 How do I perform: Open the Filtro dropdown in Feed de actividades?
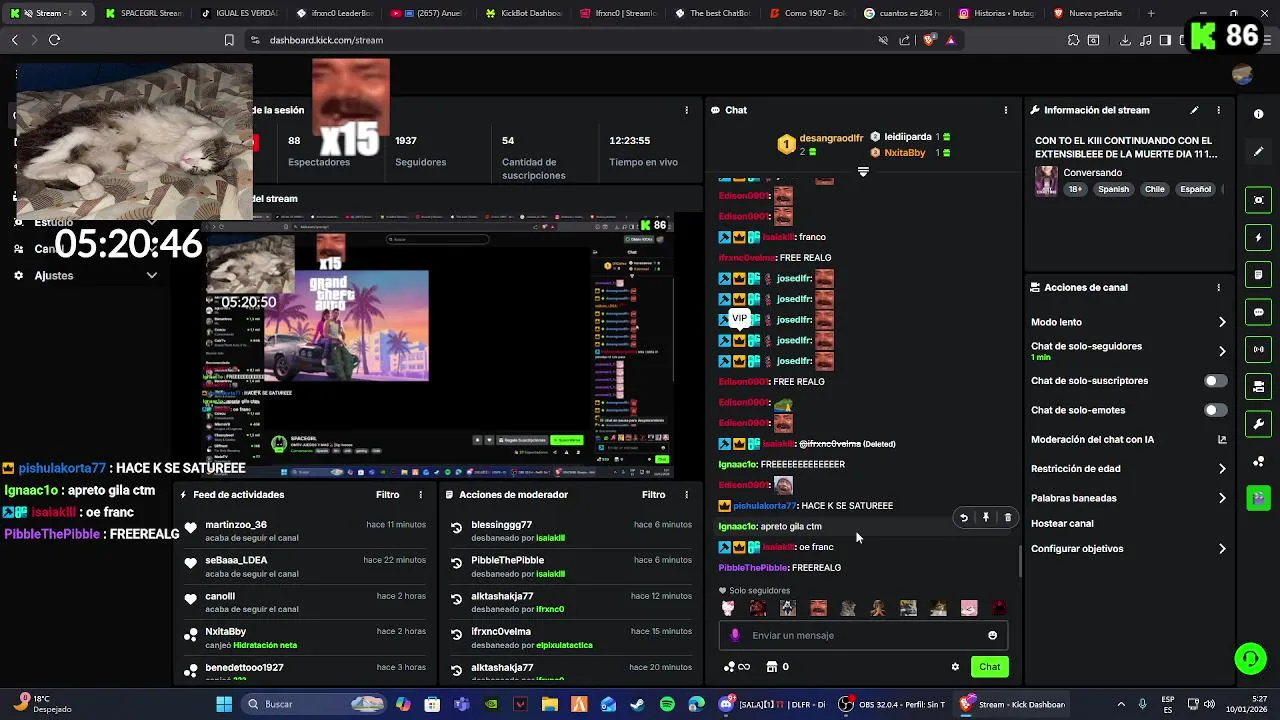[387, 495]
